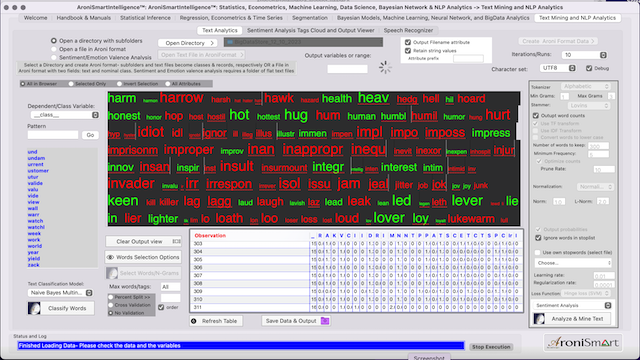640x360 pixels.
Task: Select 'watch' in the variable list
Action: click(35, 221)
